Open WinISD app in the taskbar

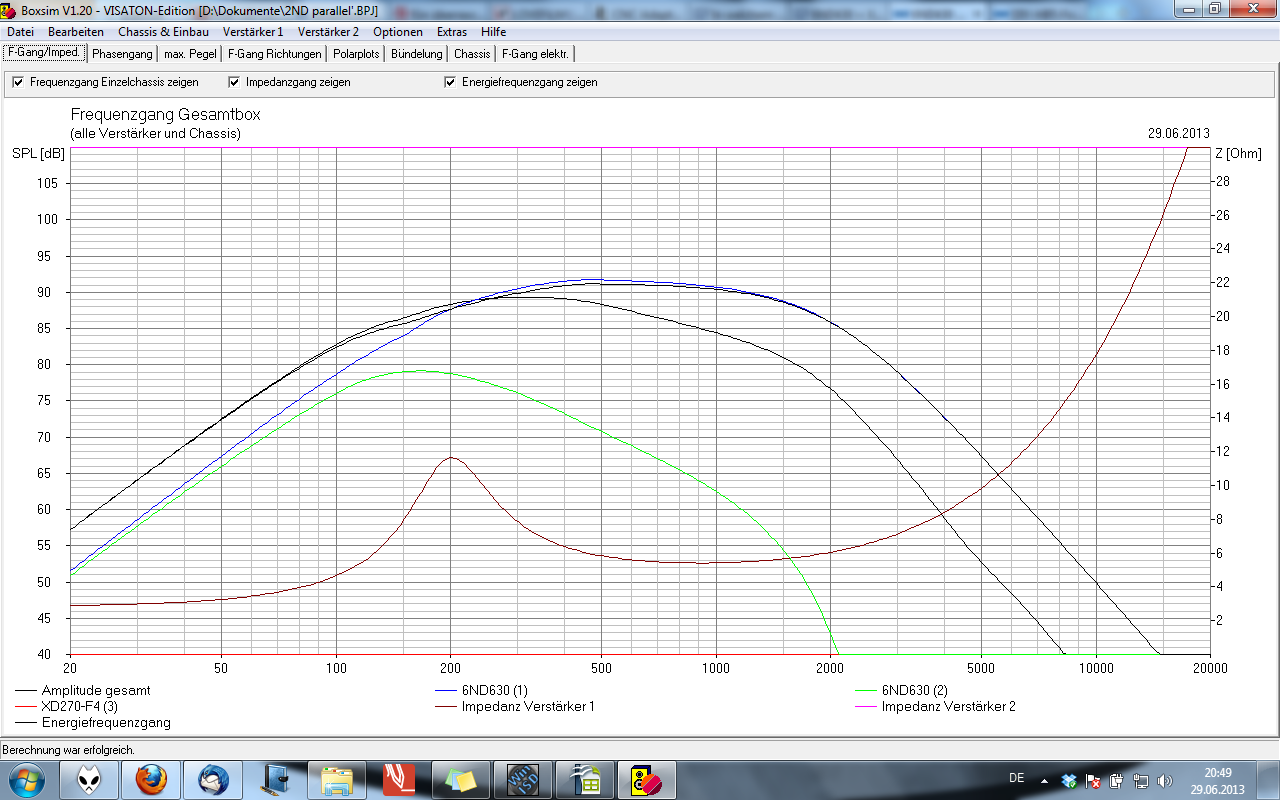pos(523,779)
